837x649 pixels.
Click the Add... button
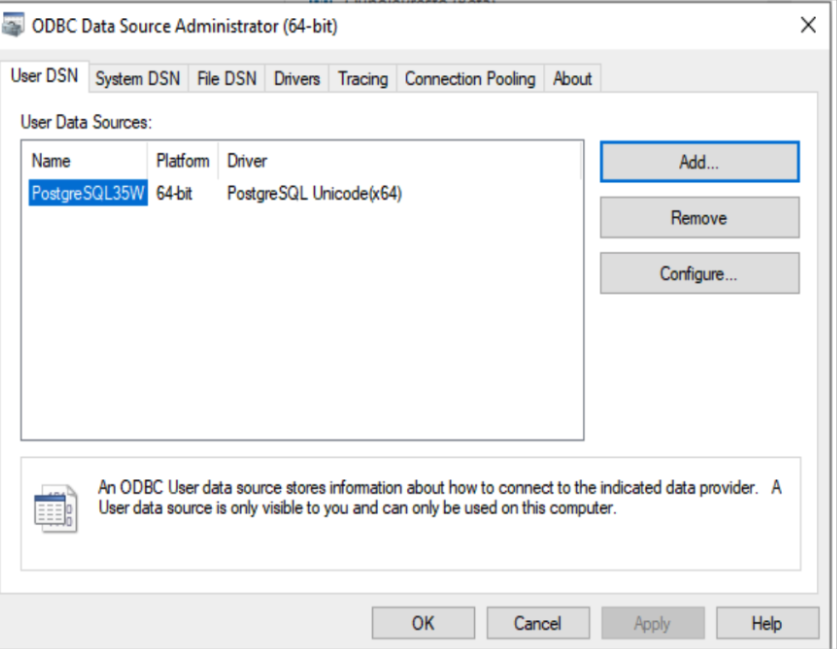pyautogui.click(x=699, y=162)
